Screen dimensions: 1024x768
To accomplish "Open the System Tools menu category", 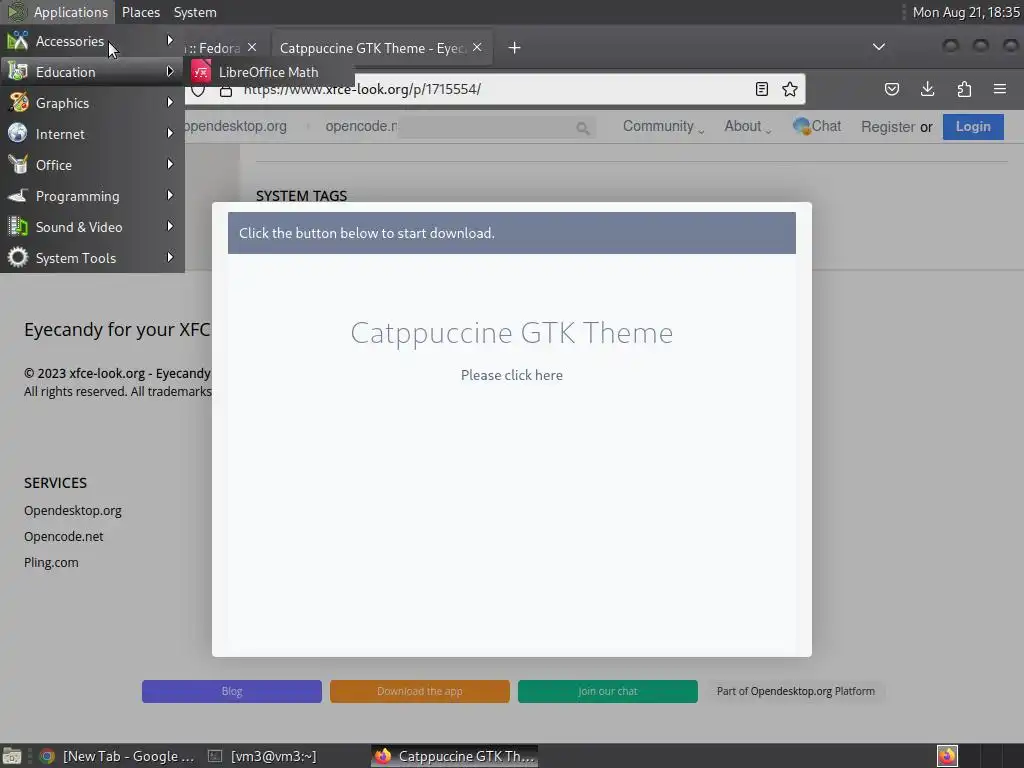I will point(92,258).
